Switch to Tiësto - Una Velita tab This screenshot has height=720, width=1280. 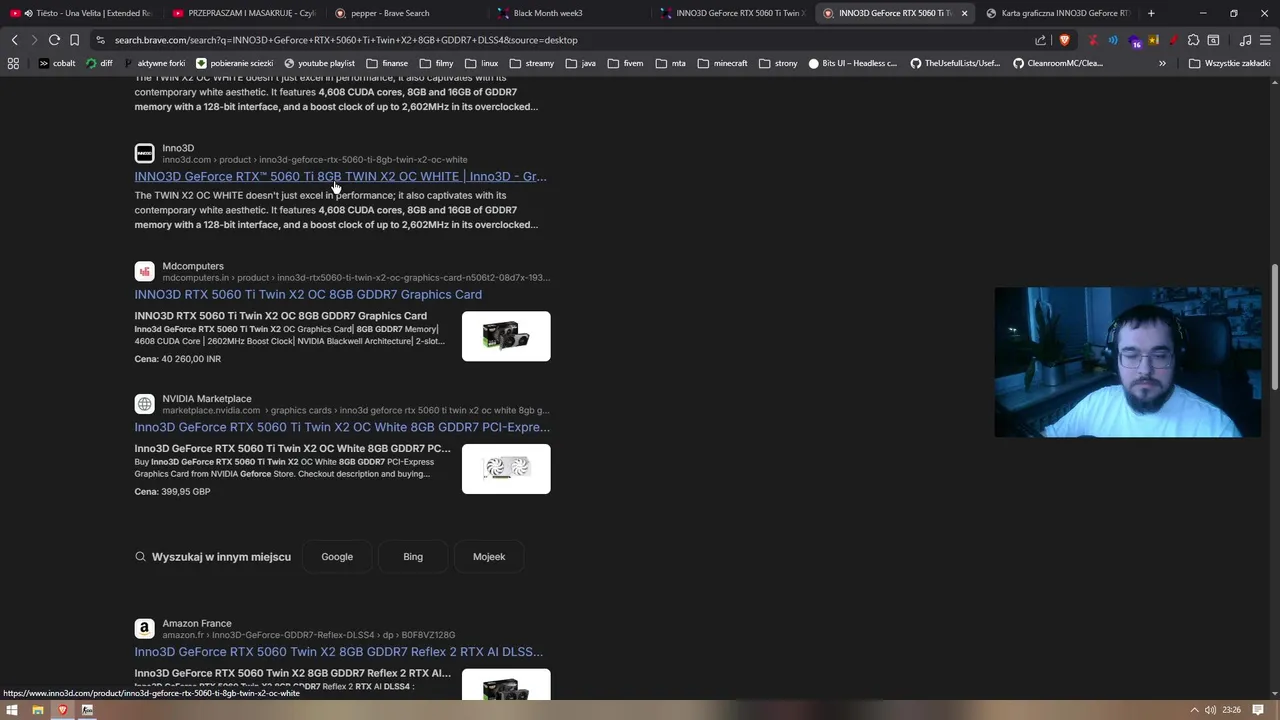(x=80, y=13)
